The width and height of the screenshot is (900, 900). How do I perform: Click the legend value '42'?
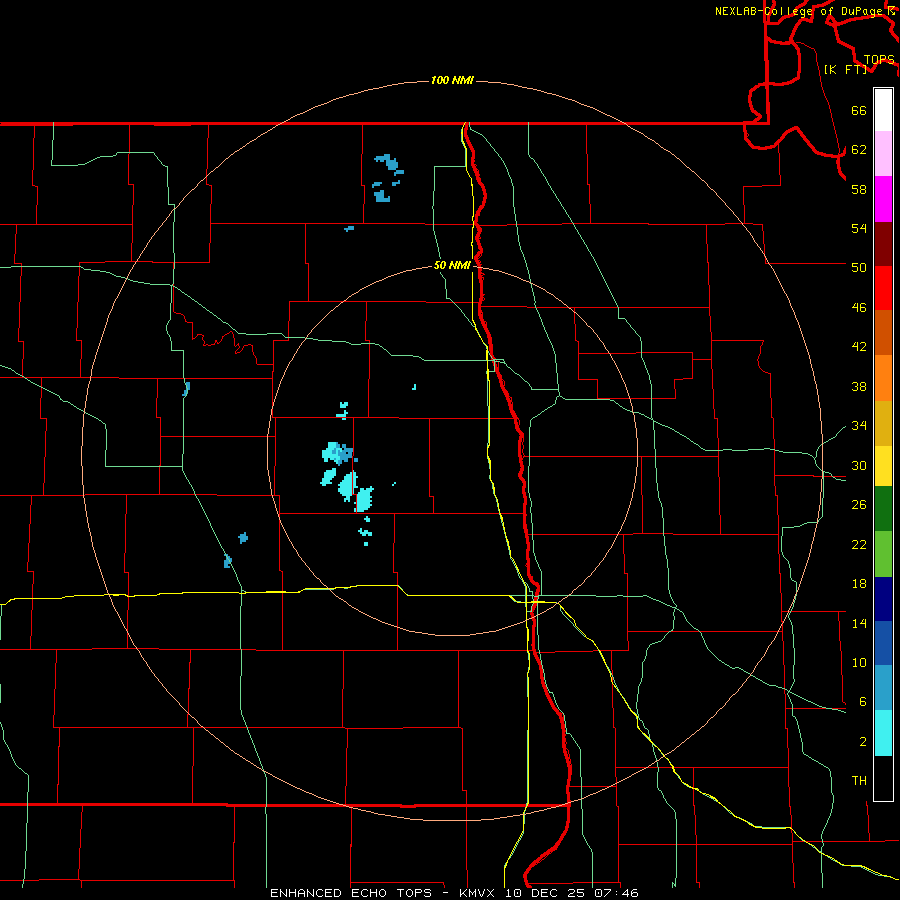[859, 347]
